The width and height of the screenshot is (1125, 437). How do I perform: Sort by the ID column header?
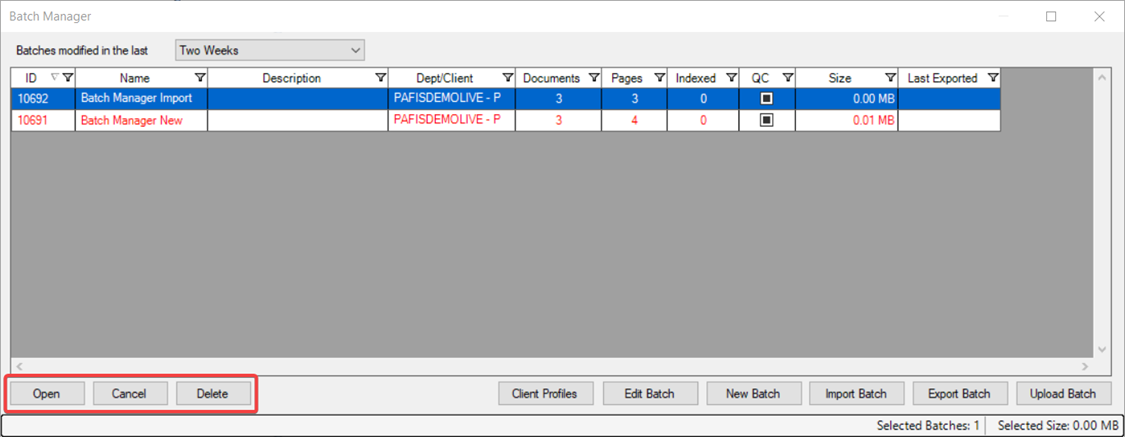point(31,78)
